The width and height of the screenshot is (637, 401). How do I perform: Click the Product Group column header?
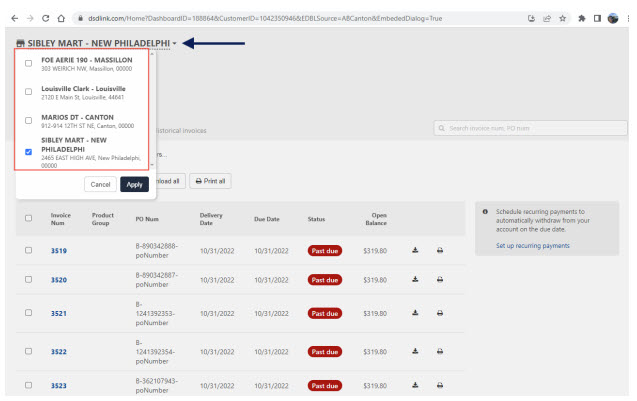coord(102,219)
